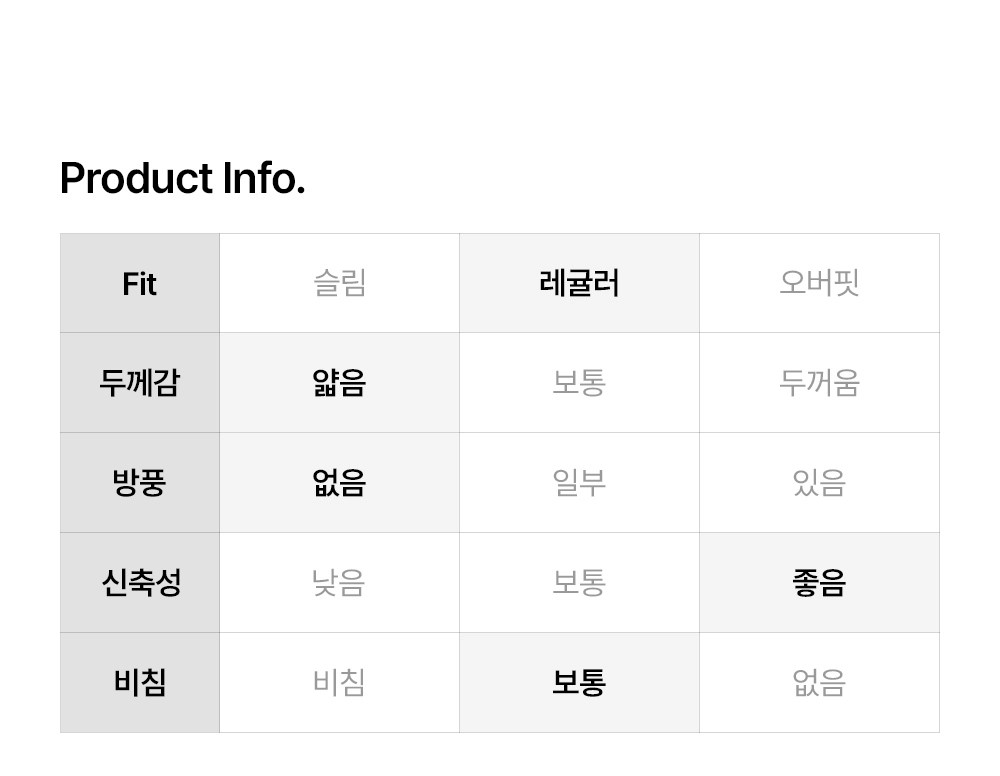The height and width of the screenshot is (776, 1000).
Task: Choose the 일부 windproof cell
Action: (x=579, y=483)
